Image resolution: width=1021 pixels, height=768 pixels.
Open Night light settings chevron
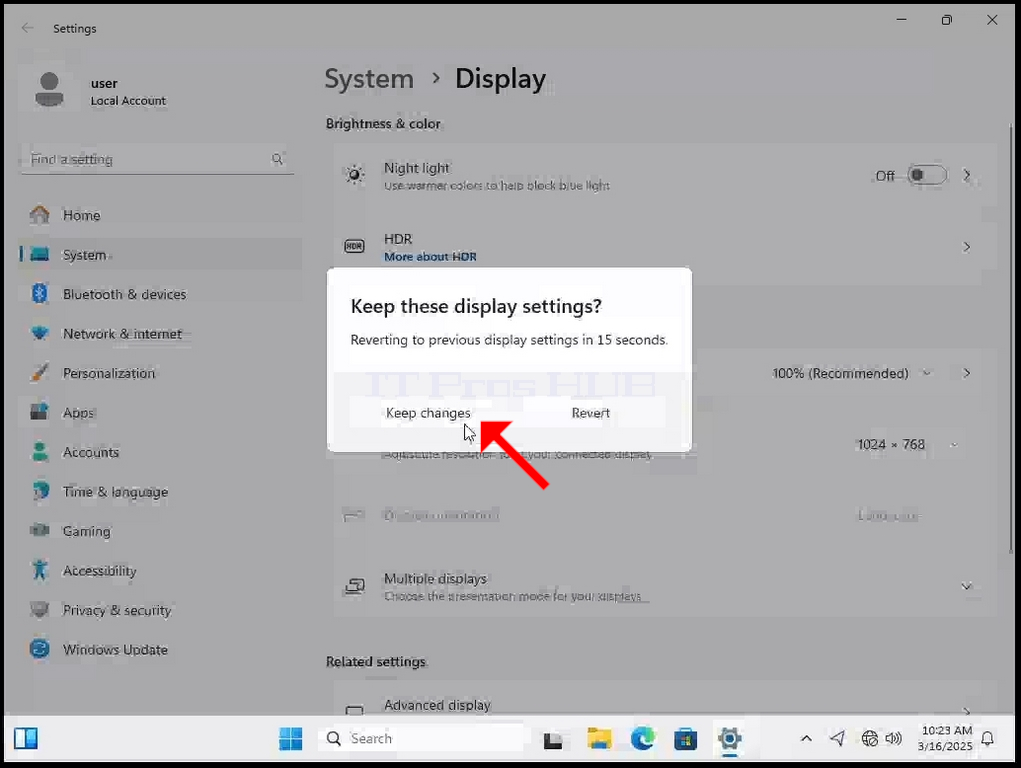(x=967, y=175)
